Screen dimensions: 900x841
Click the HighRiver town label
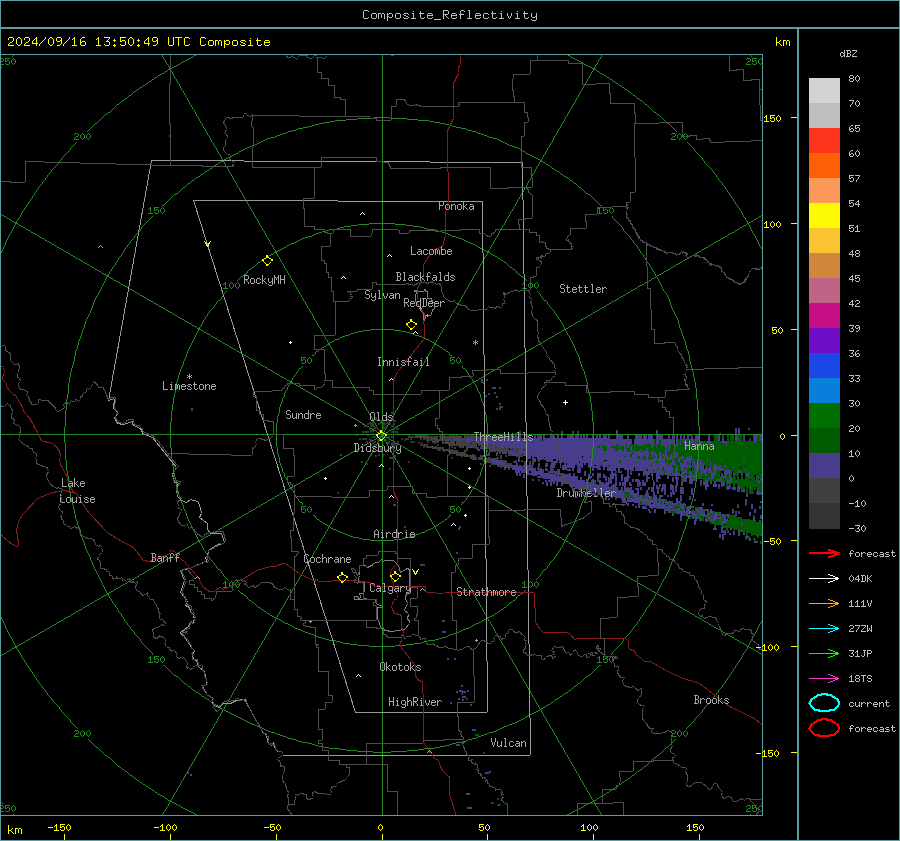click(x=415, y=702)
